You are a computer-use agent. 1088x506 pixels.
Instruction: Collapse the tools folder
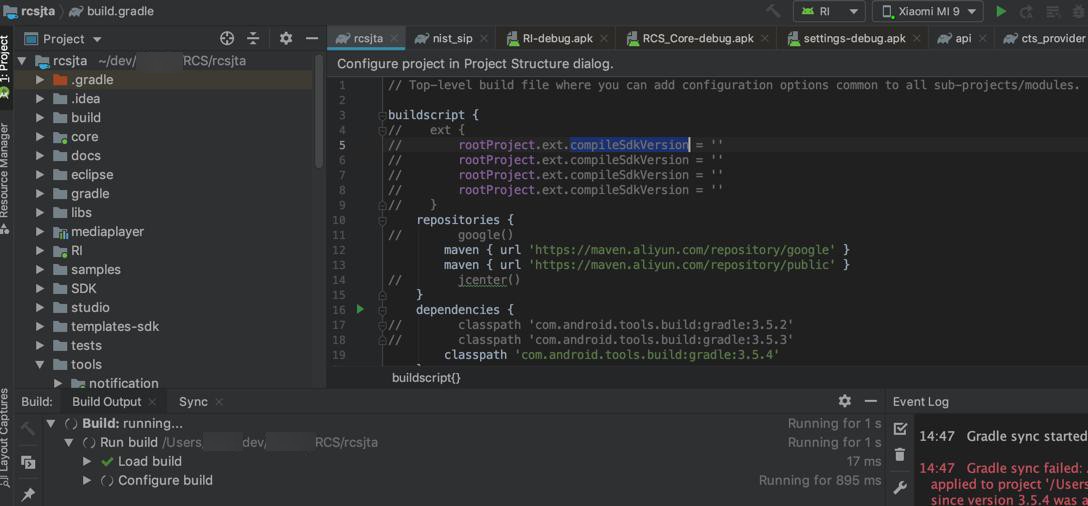tap(40, 364)
